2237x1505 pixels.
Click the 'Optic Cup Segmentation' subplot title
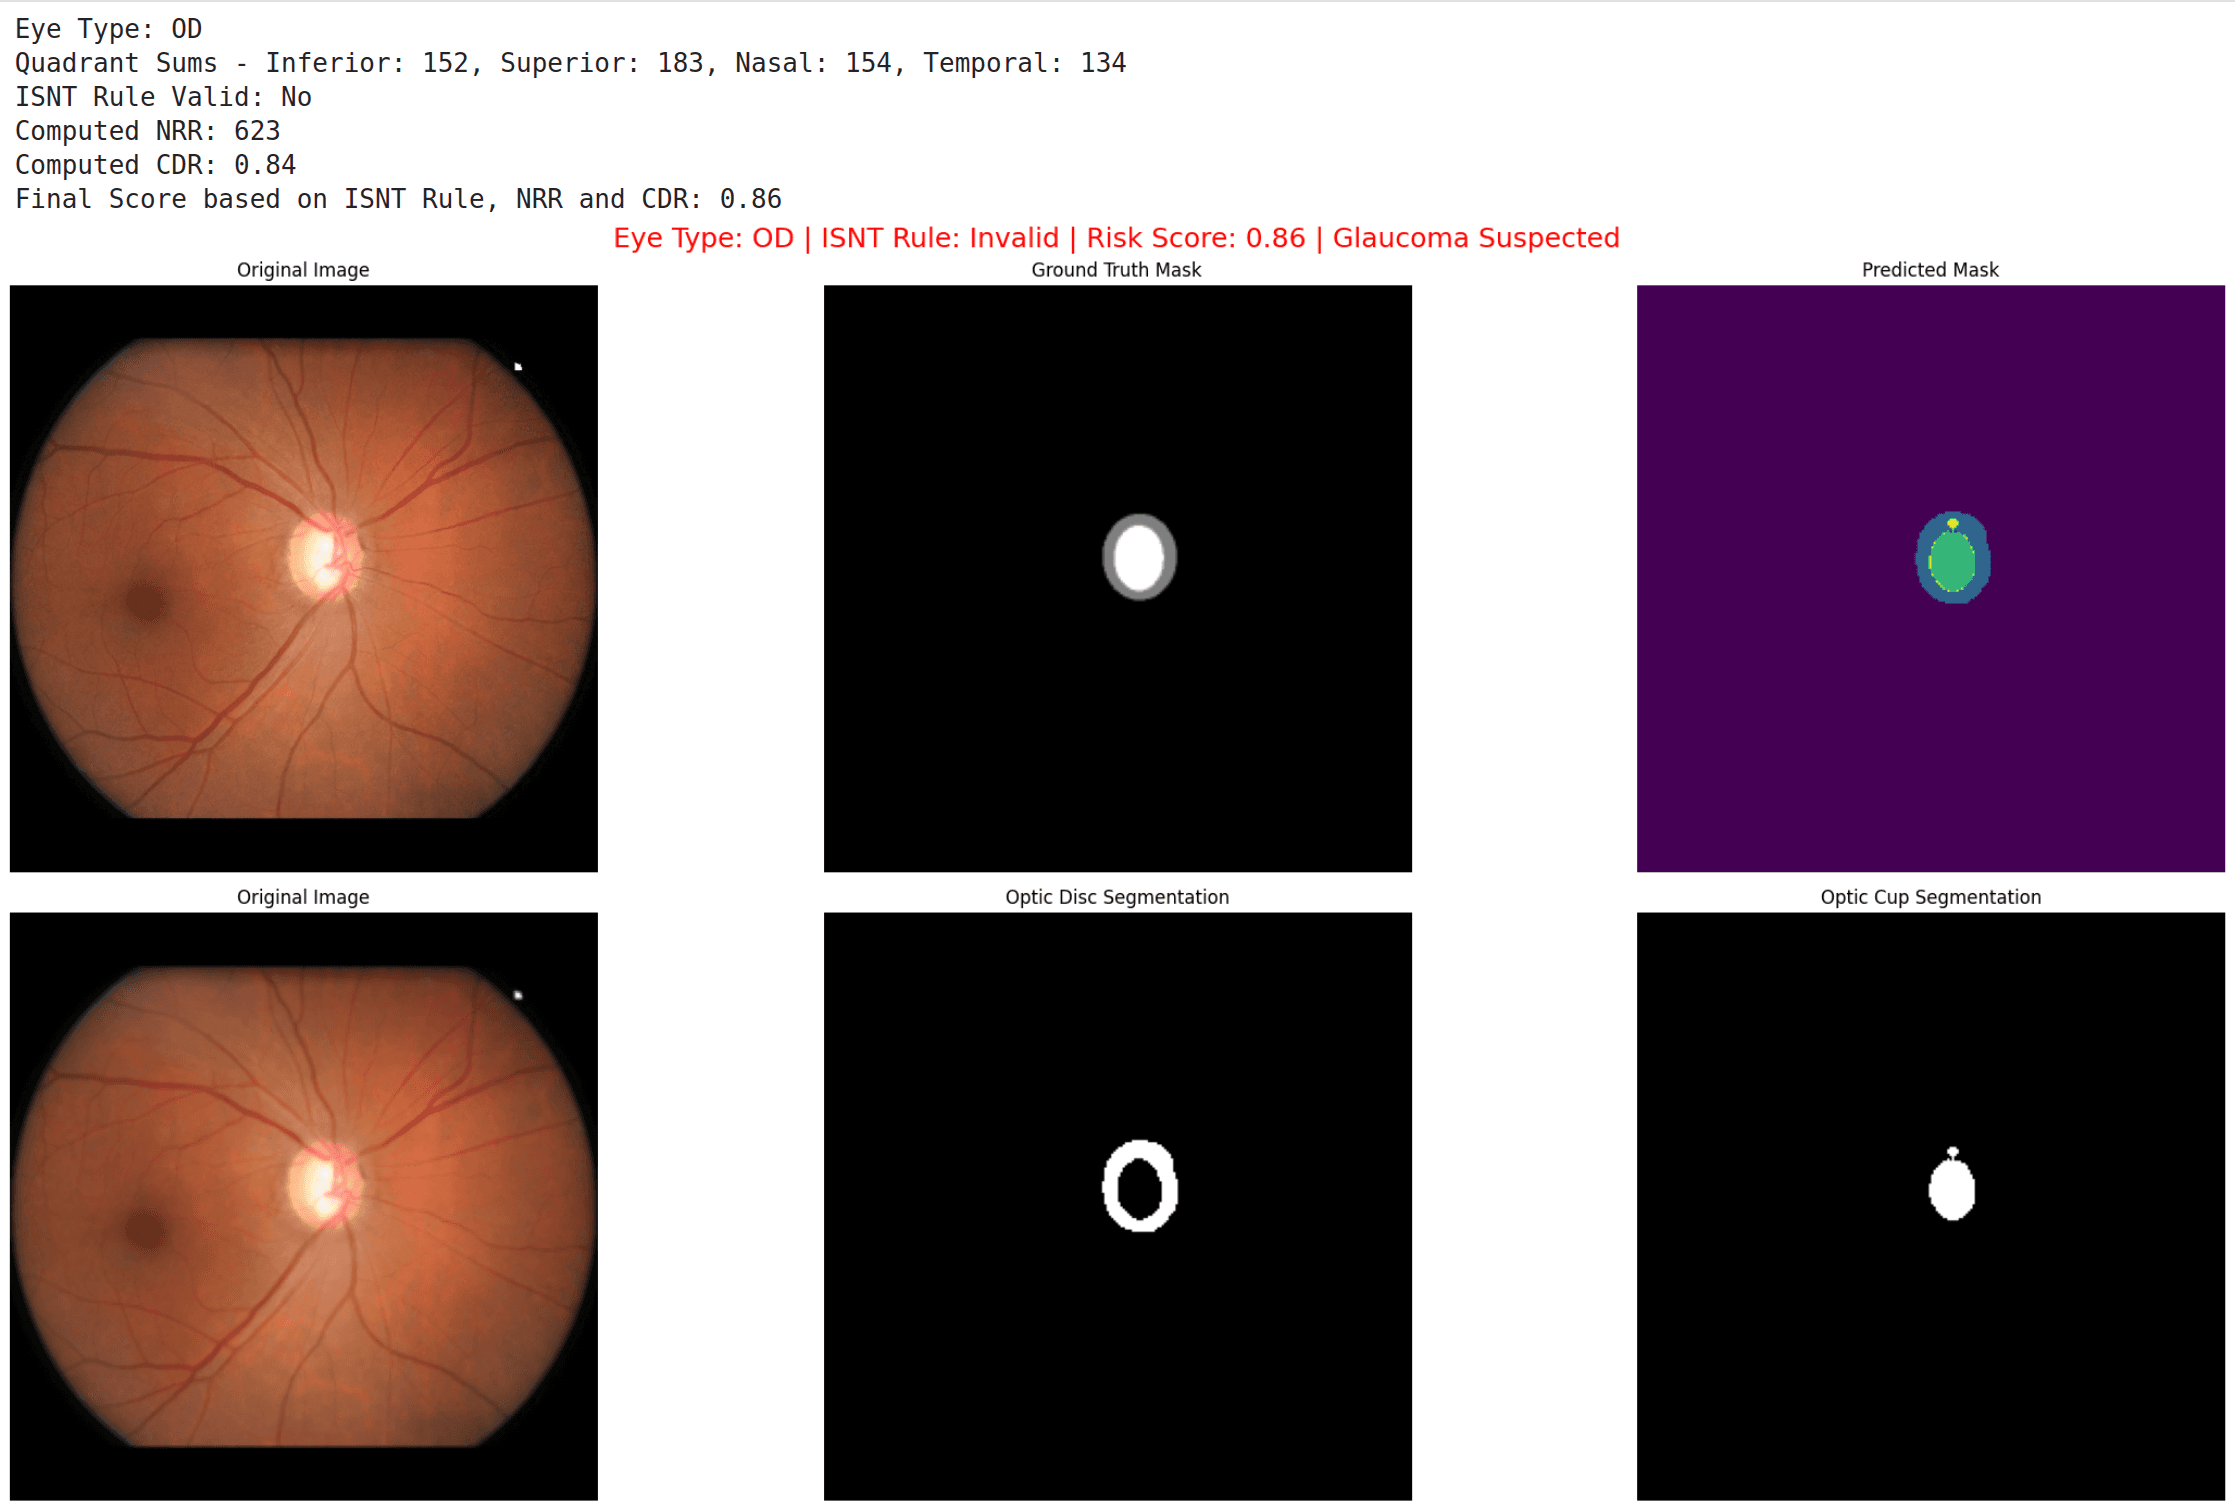pyautogui.click(x=1929, y=897)
